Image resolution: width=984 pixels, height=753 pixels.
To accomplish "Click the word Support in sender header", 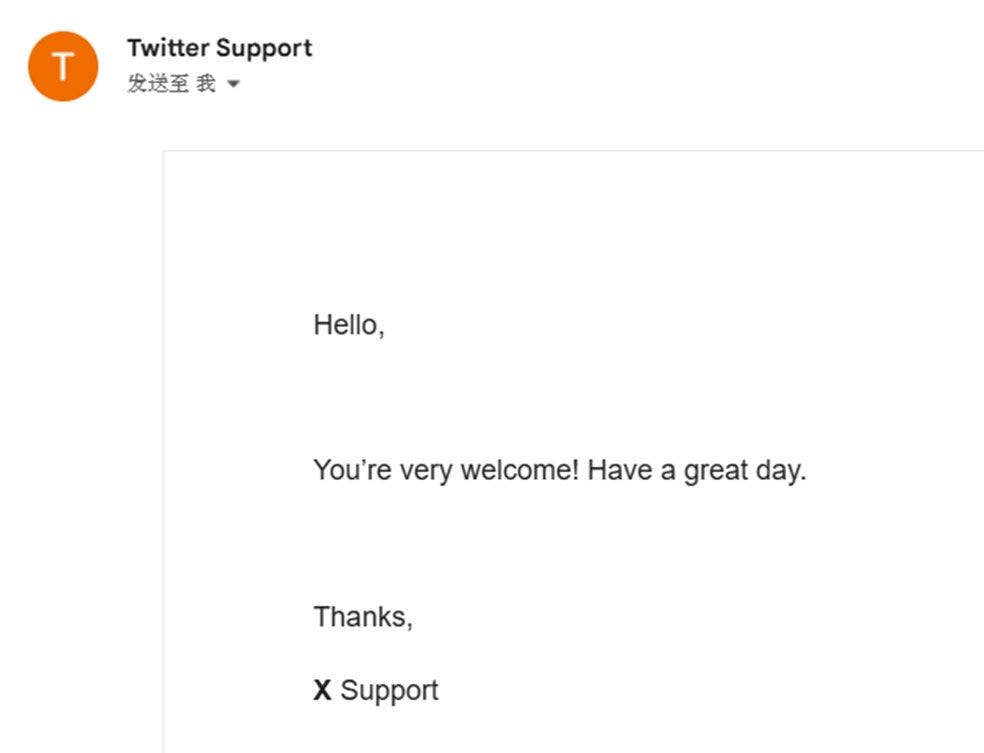I will (x=264, y=49).
